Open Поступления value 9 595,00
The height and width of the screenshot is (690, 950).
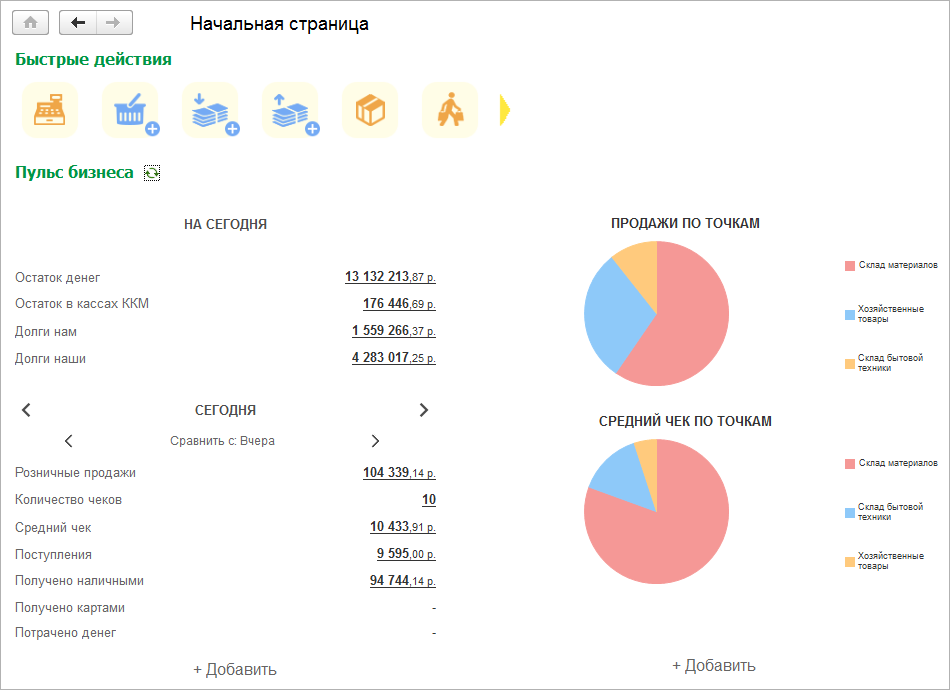click(x=406, y=554)
